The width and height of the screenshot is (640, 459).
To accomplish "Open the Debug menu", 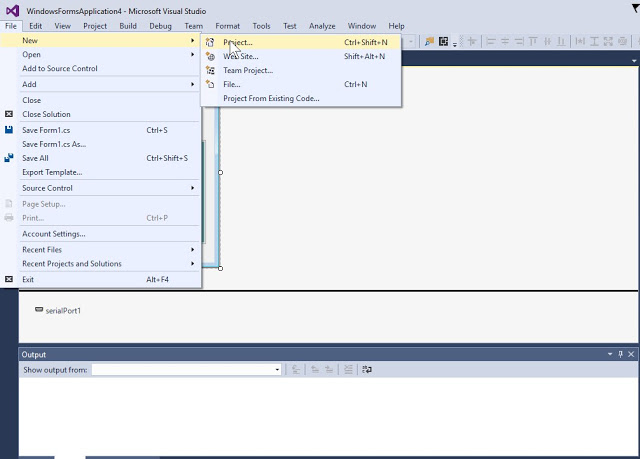I will 160,26.
